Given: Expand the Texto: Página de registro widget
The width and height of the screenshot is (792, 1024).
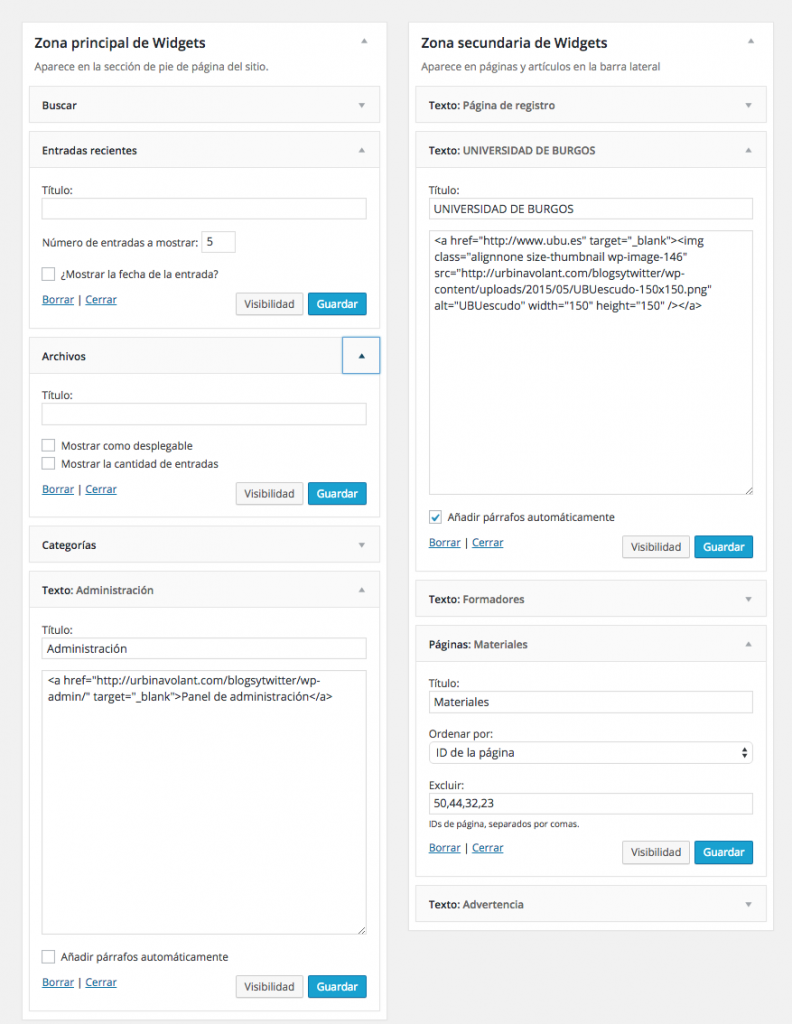Looking at the screenshot, I should pyautogui.click(x=747, y=104).
